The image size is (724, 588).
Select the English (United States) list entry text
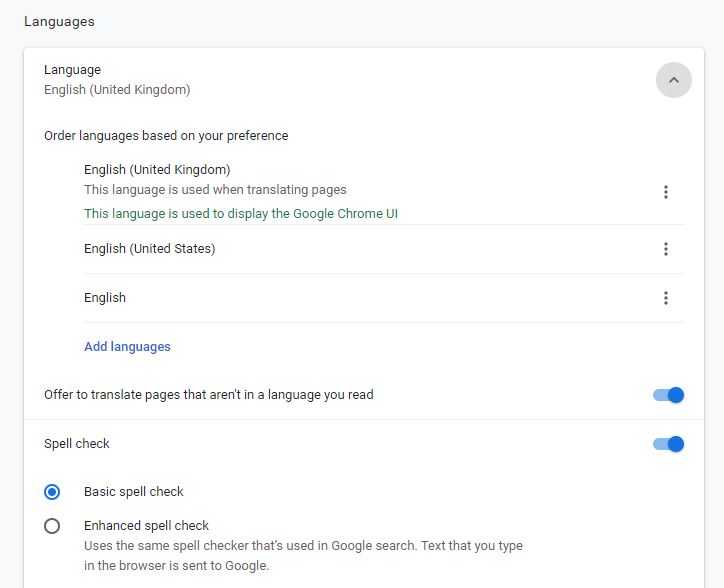150,249
